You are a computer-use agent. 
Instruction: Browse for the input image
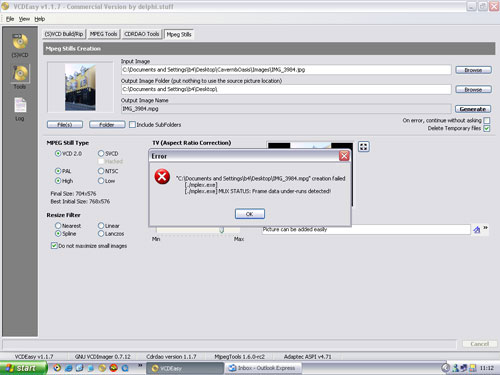[473, 70]
